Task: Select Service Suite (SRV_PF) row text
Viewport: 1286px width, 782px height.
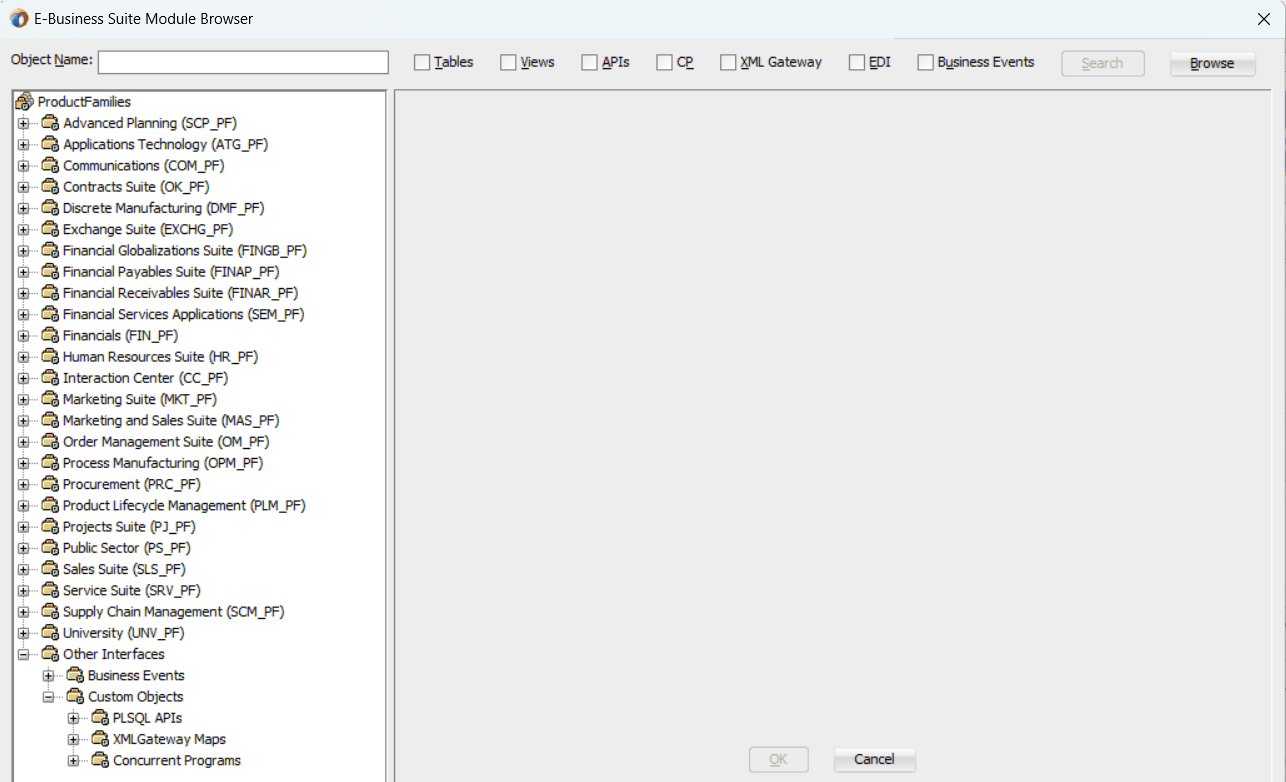Action: pos(132,591)
